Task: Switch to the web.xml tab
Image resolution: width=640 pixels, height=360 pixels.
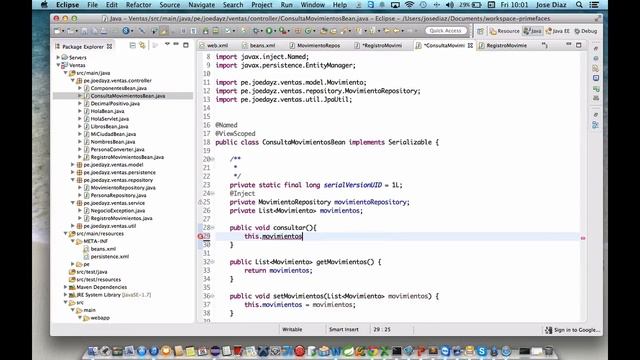Action: tap(217, 46)
